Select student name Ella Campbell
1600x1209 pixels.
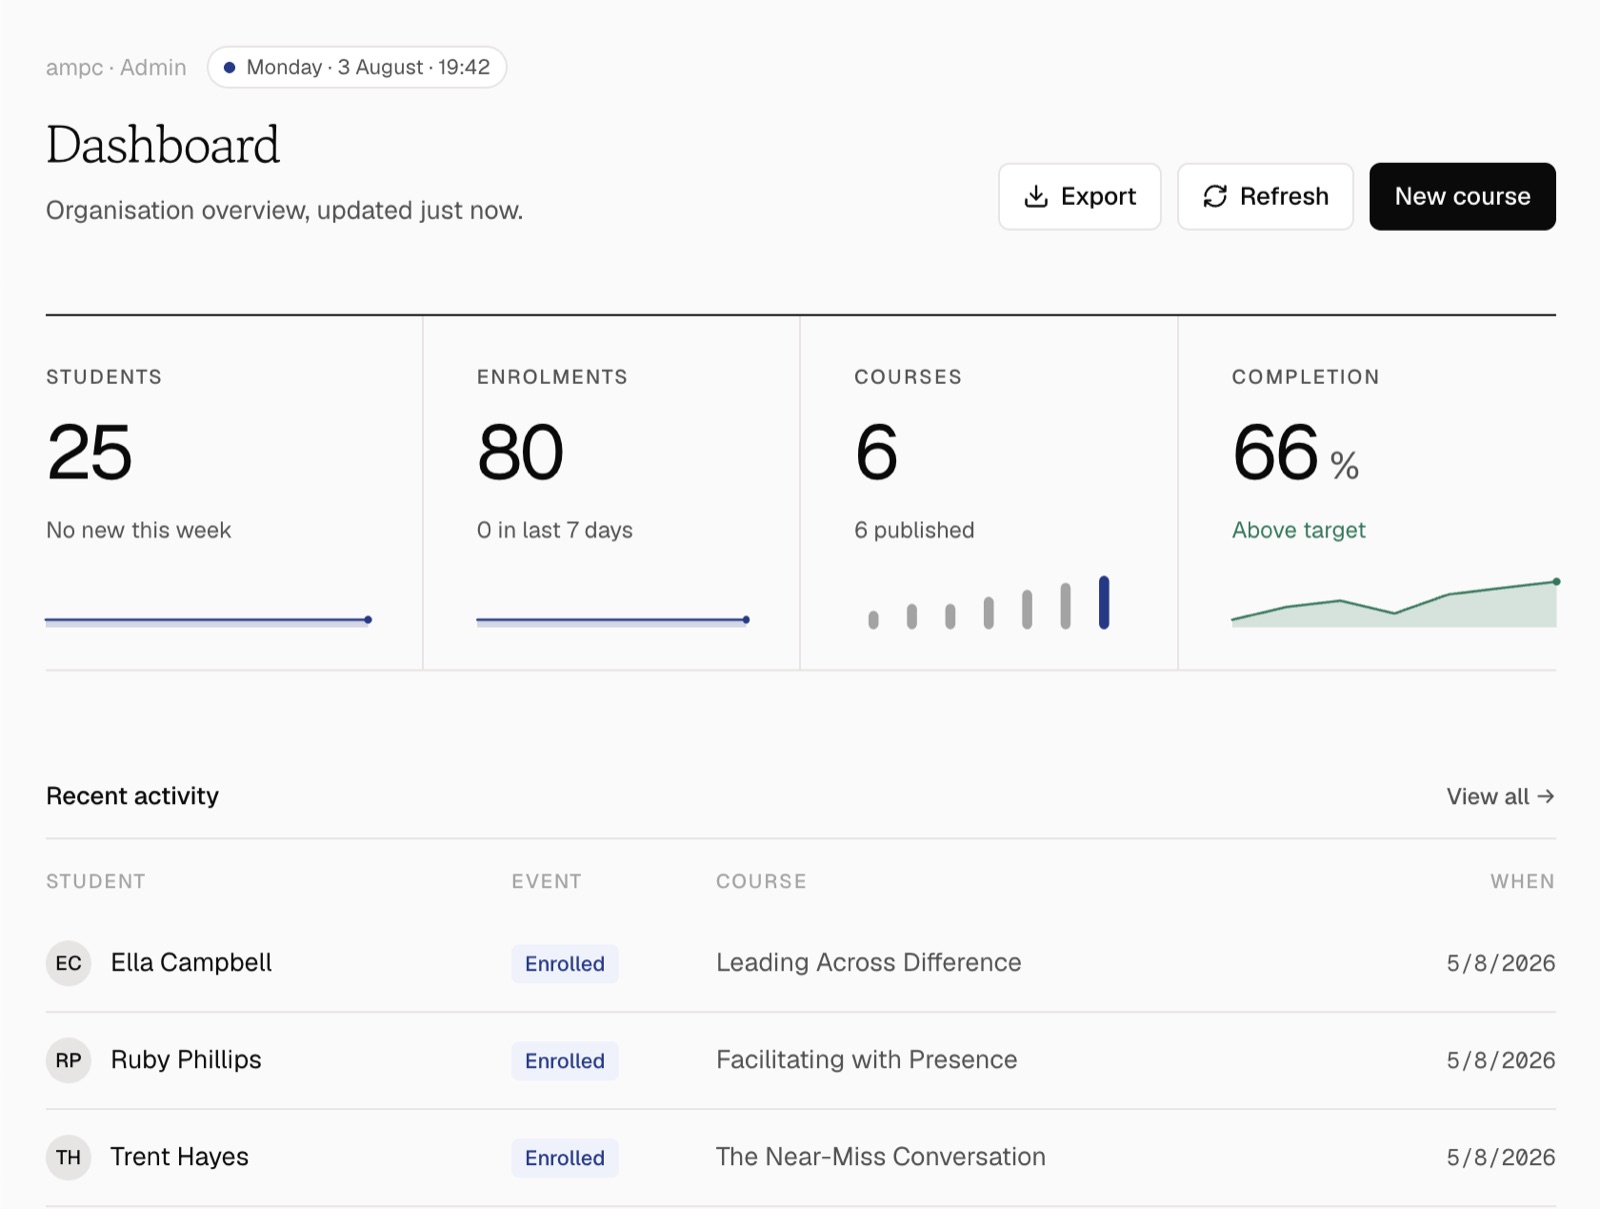(x=191, y=962)
